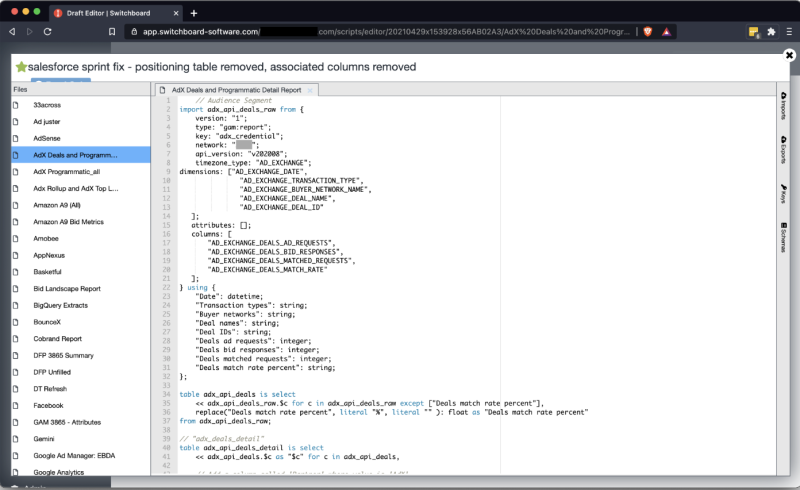Select the Draft Editor | Switchboard browser tab
Screen dimensions: 800x490
click(x=116, y=13)
